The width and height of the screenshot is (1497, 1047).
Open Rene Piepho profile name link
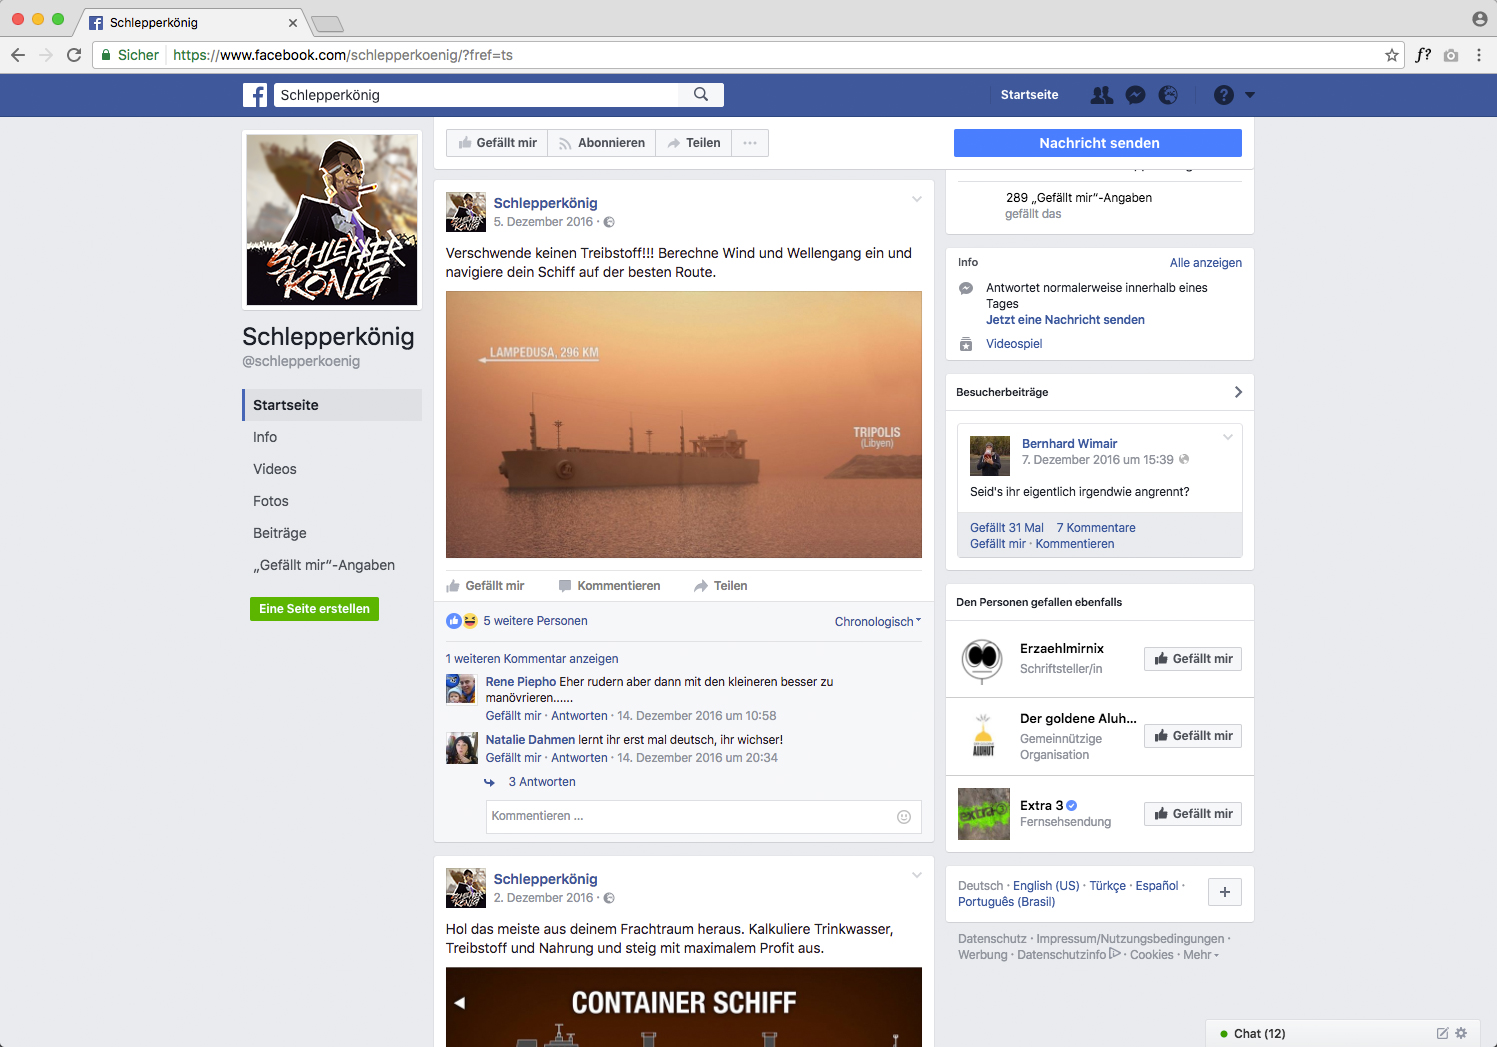coord(521,682)
